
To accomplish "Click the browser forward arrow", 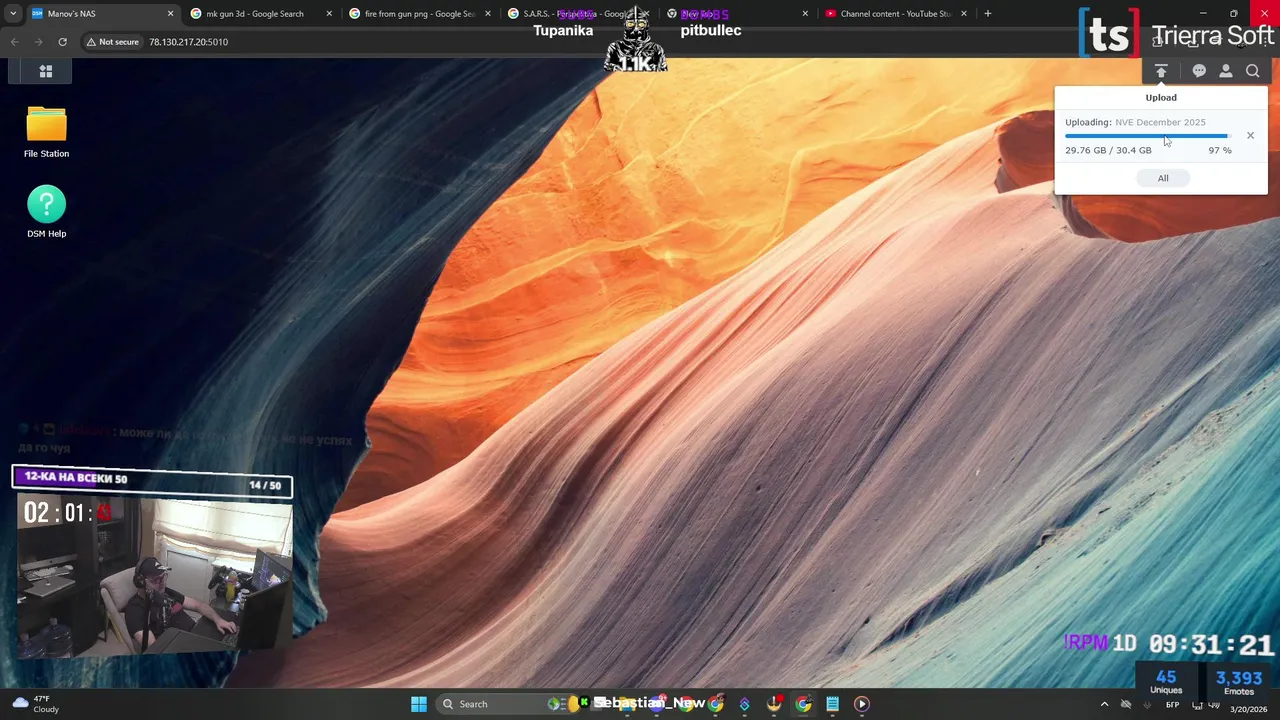I will point(38,42).
